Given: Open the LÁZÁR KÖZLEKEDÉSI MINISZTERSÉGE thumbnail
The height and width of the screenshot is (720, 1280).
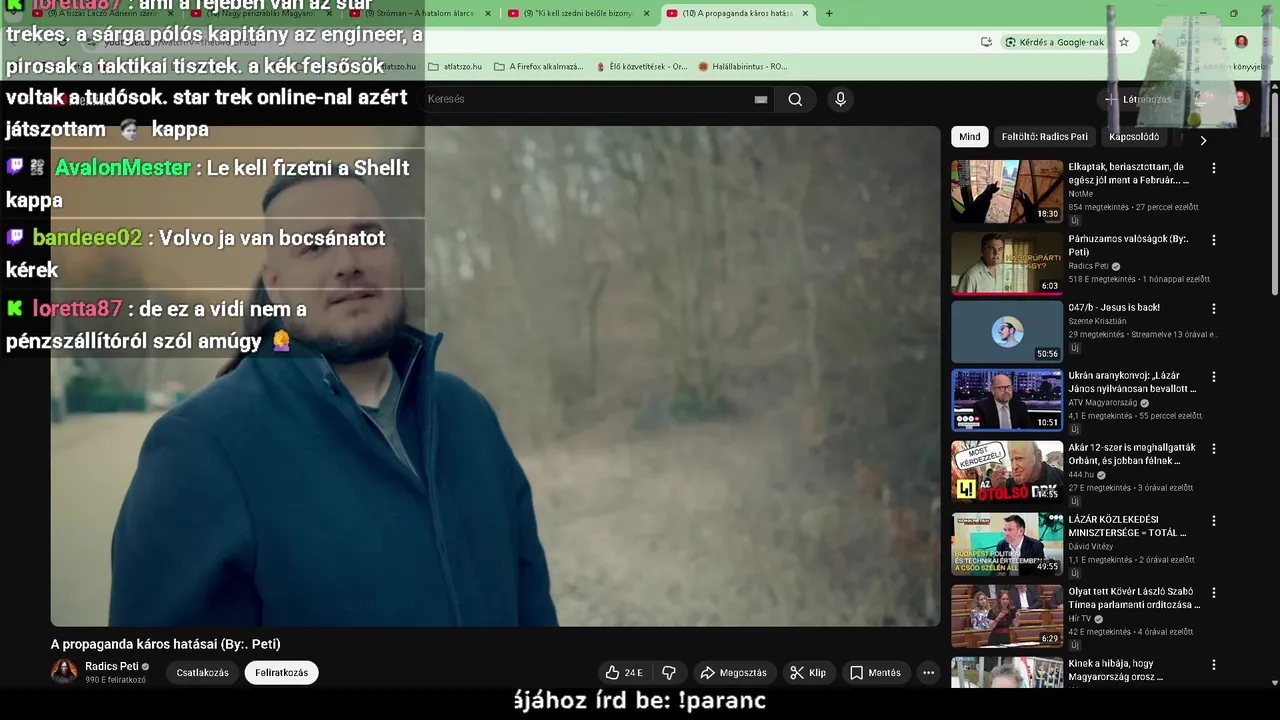Looking at the screenshot, I should tap(1007, 544).
